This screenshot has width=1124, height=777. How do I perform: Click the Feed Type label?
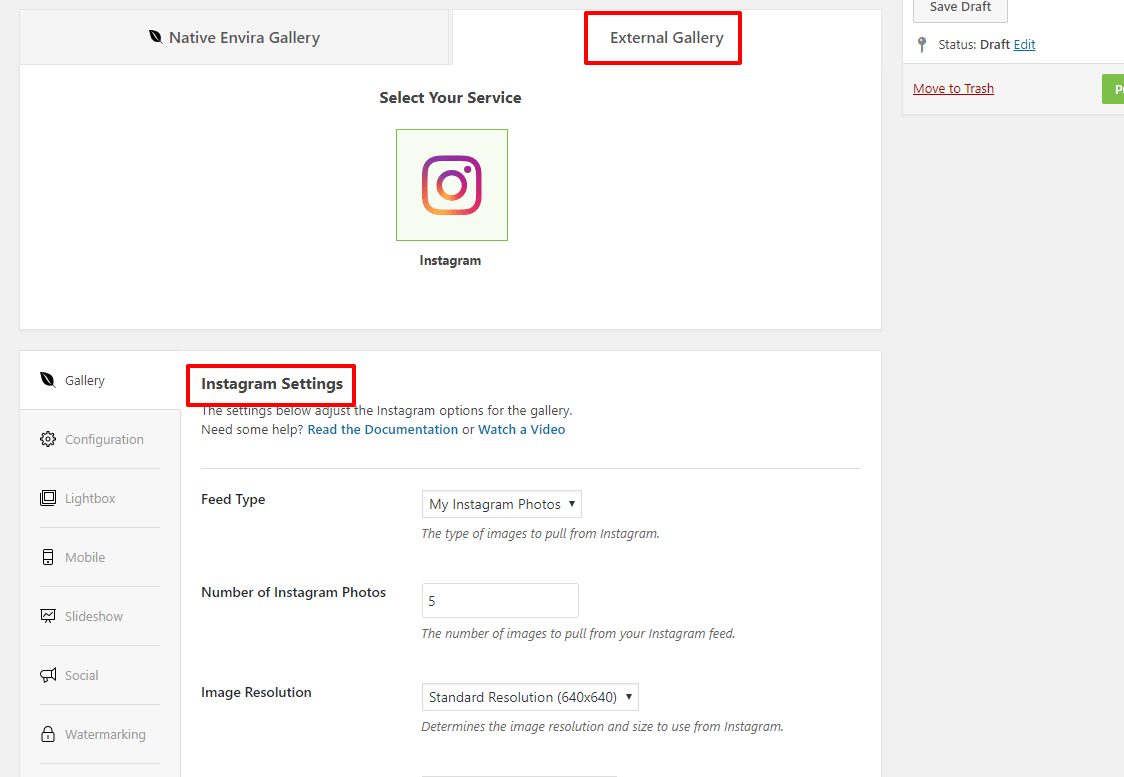(233, 500)
